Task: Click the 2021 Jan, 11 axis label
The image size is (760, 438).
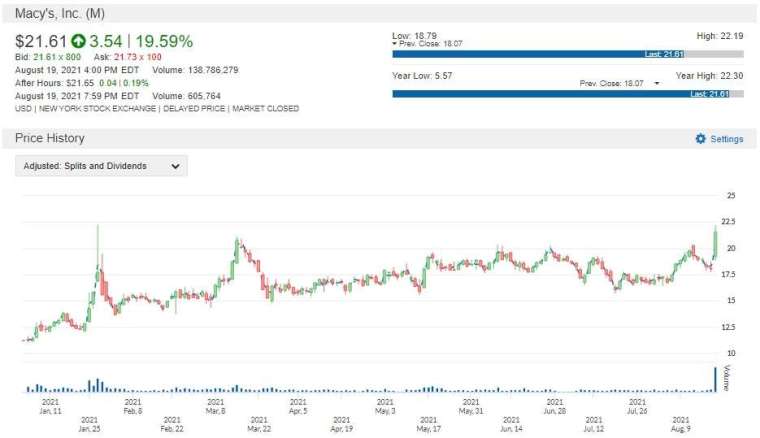Action: [50, 407]
